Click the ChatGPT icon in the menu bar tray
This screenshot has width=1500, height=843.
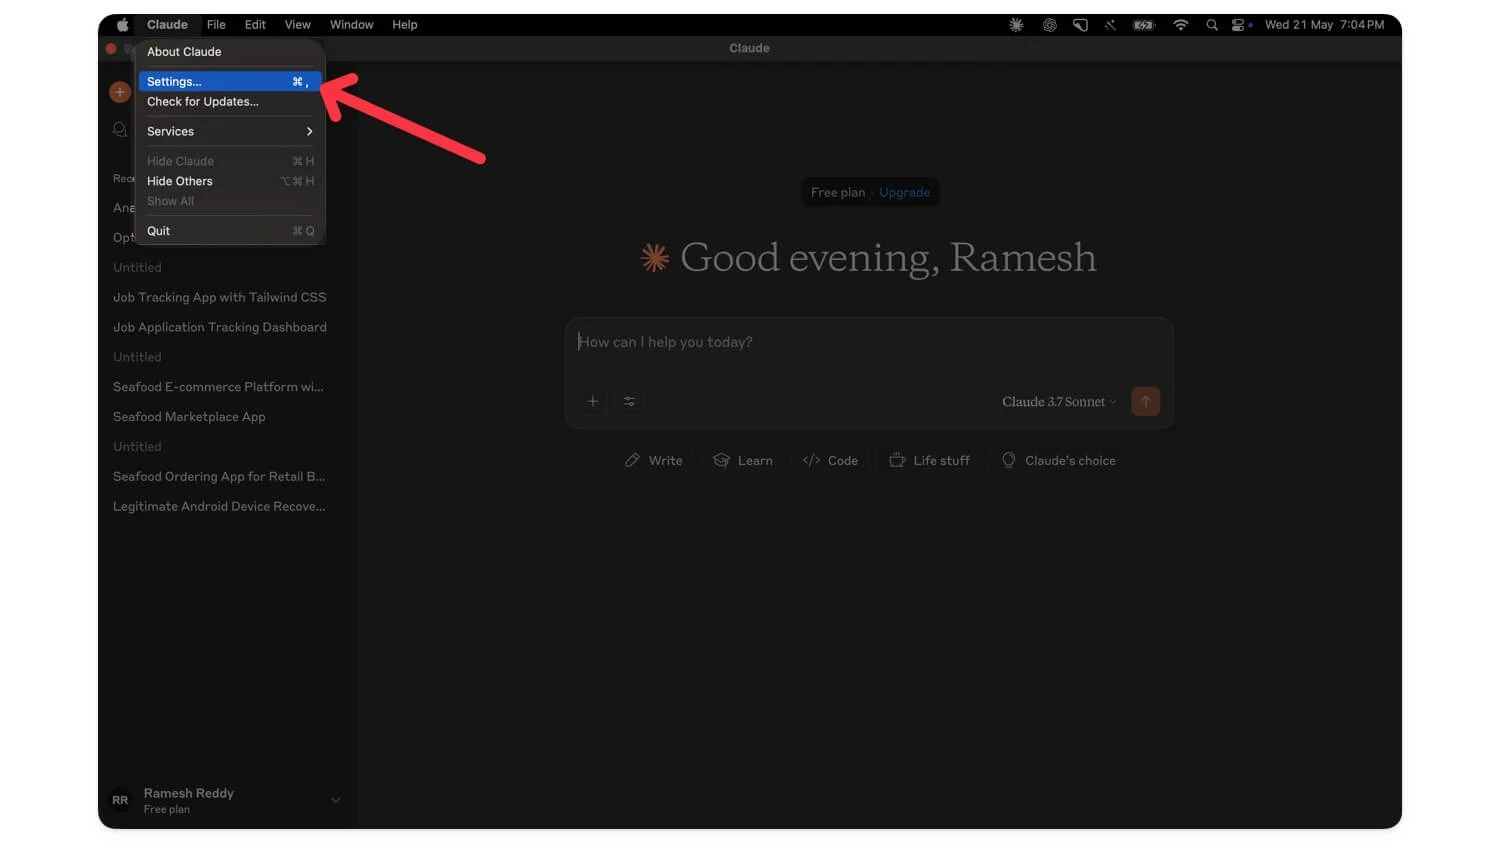pos(1050,25)
